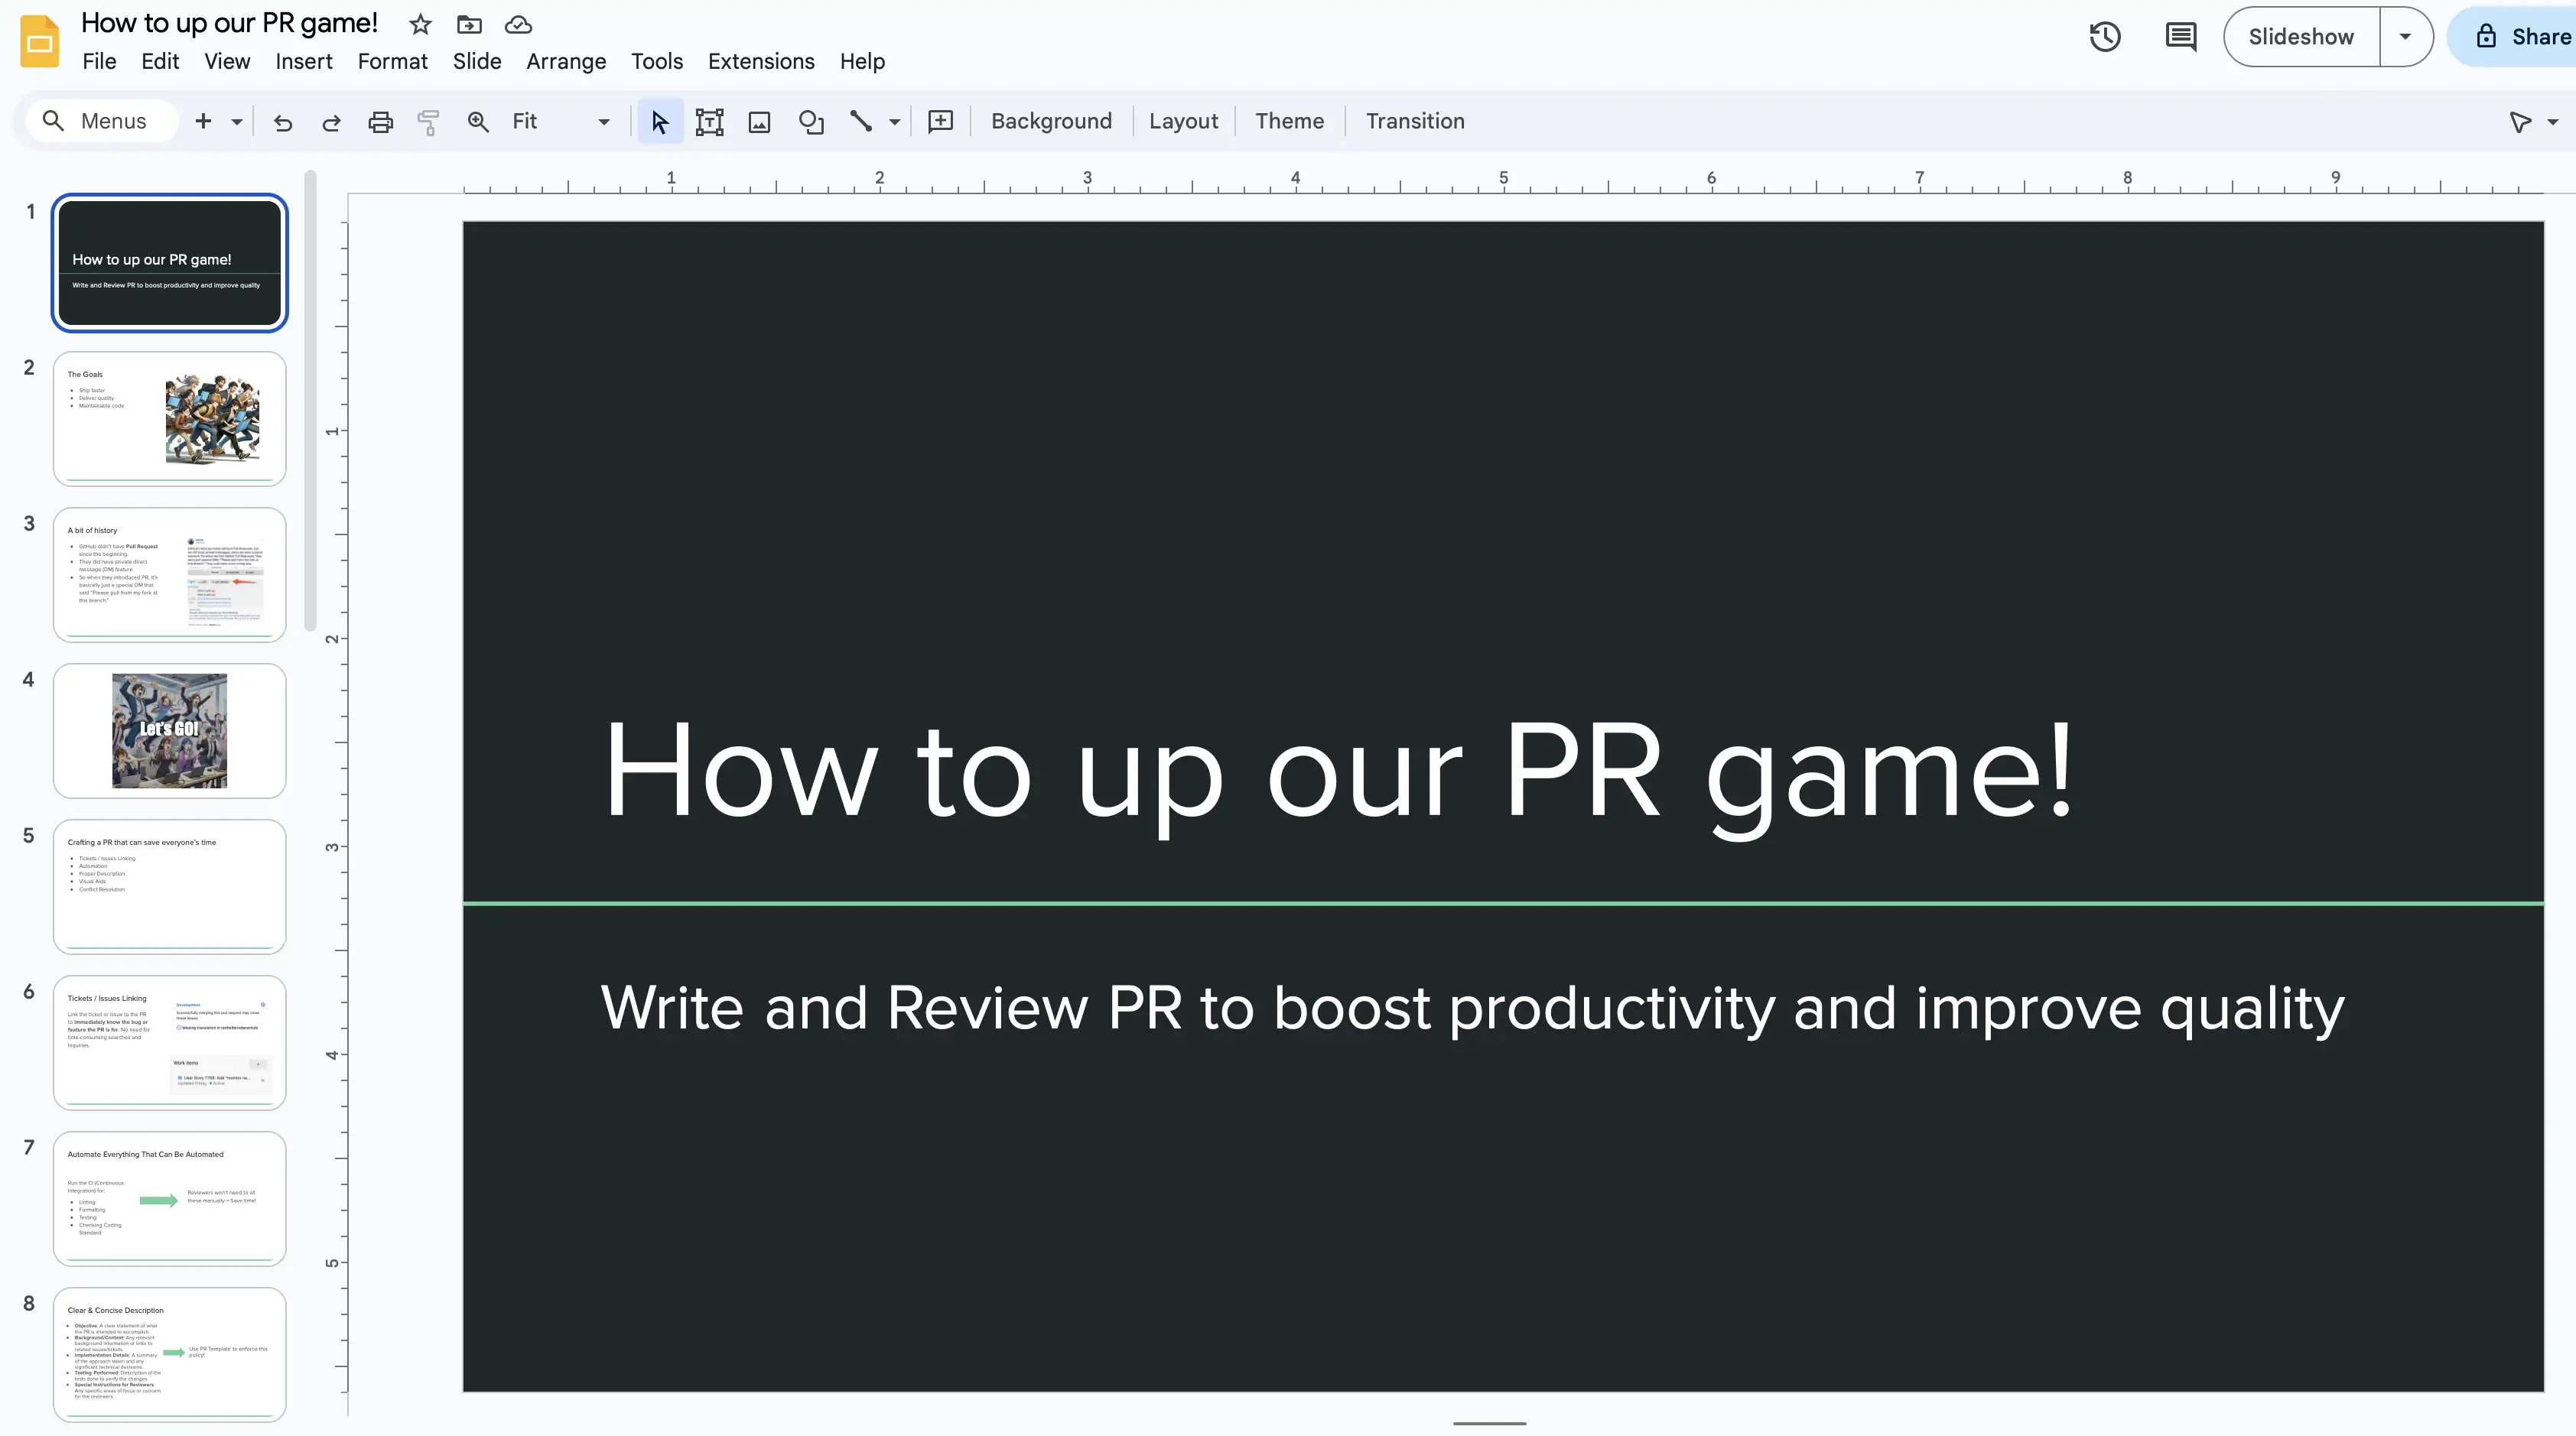Expand the Slideshow options arrow
Image resolution: width=2576 pixels, height=1436 pixels.
[2405, 37]
